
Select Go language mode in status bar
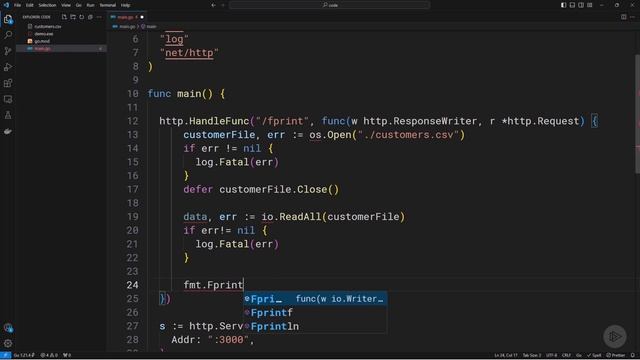click(578, 355)
